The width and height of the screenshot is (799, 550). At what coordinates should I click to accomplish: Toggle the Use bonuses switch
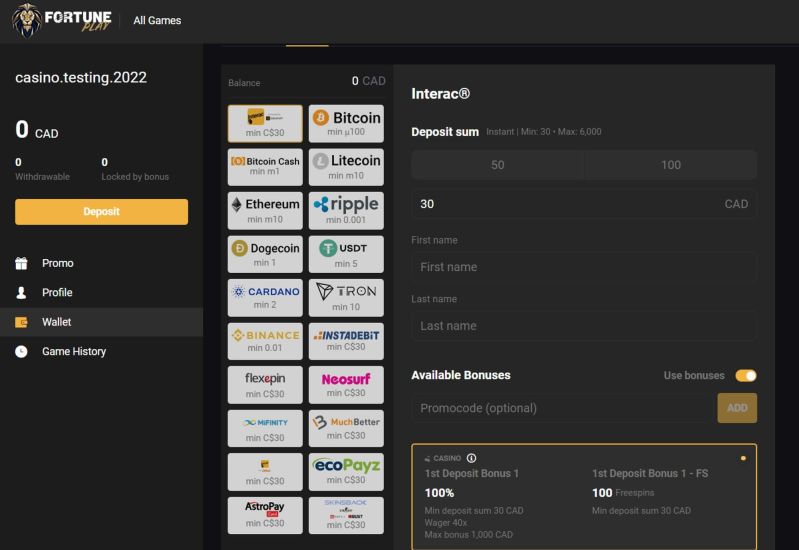pyautogui.click(x=745, y=376)
